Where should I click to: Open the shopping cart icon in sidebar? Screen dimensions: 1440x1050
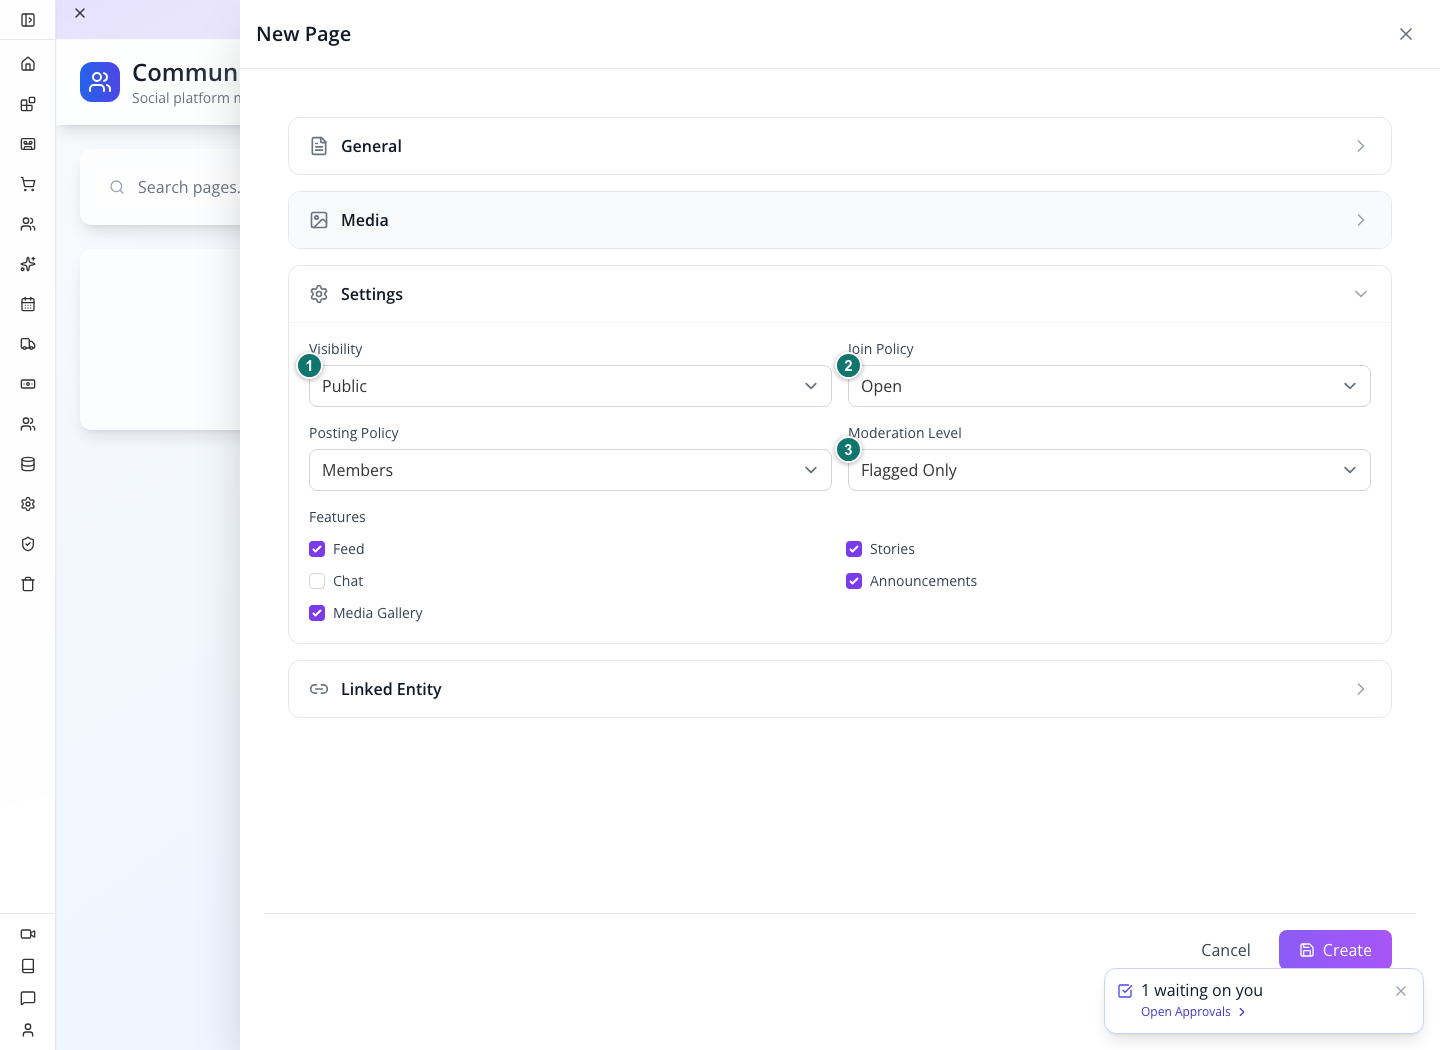pos(28,184)
